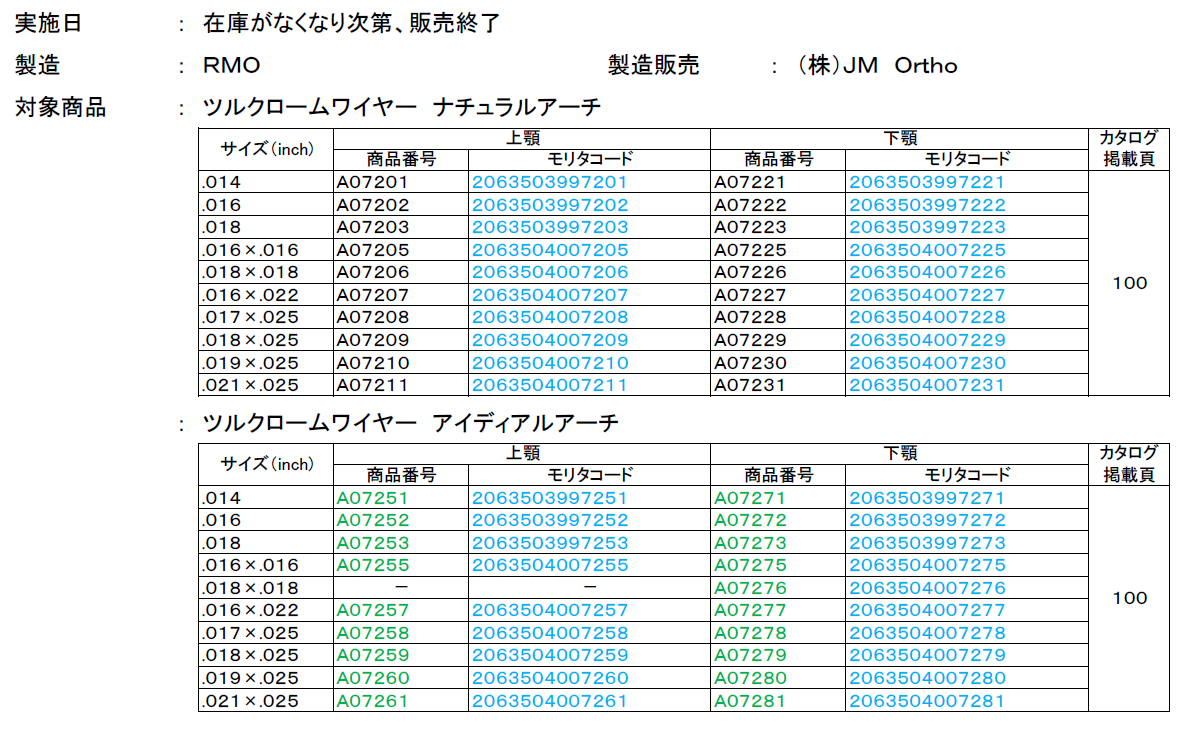1189x730 pixels.
Task: Open Morita code 2063504007281
Action: coord(927,701)
